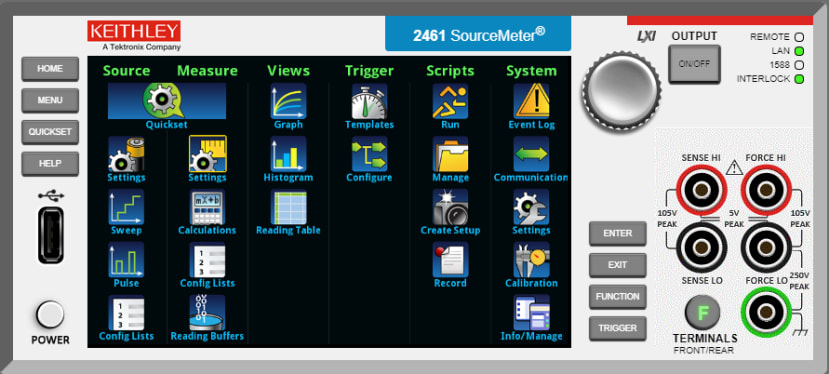The height and width of the screenshot is (374, 829).
Task: Open Trigger Configure flow icon
Action: coord(370,154)
